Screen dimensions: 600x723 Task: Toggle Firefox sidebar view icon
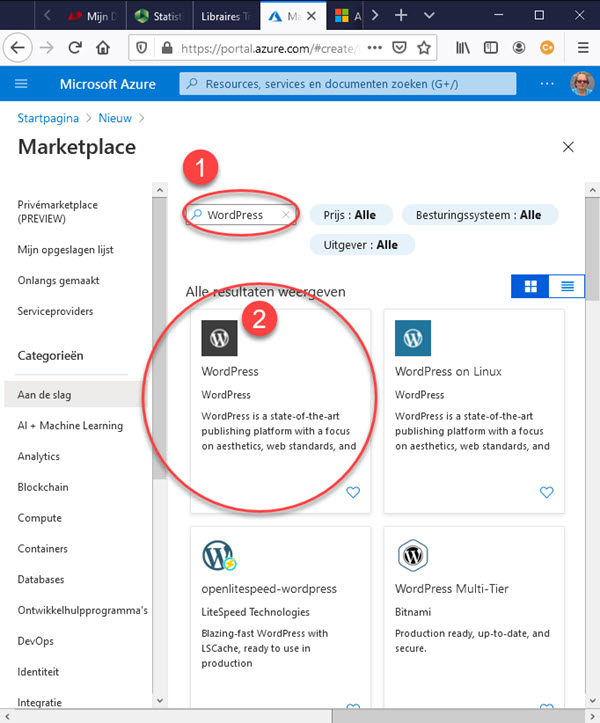click(x=491, y=47)
